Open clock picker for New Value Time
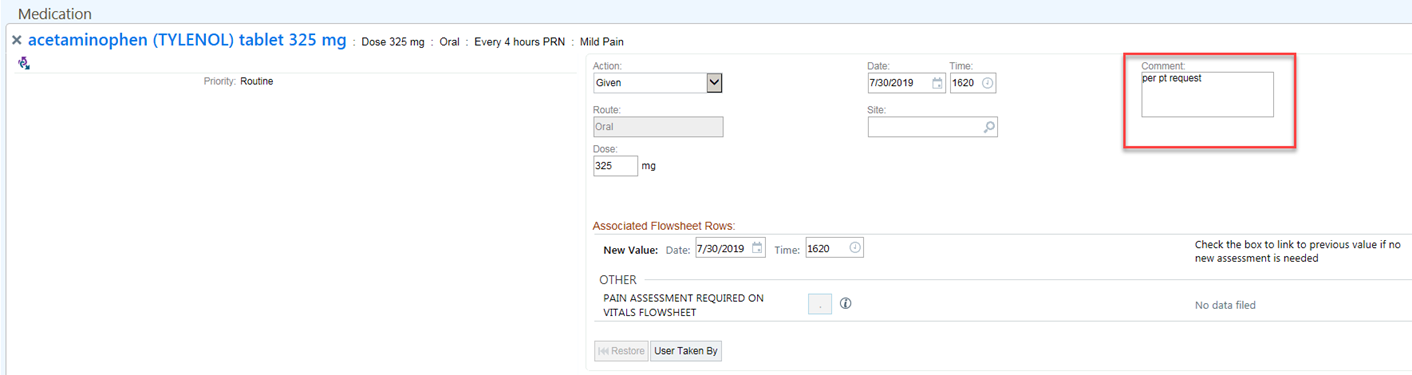The height and width of the screenshot is (375, 1412). [855, 248]
